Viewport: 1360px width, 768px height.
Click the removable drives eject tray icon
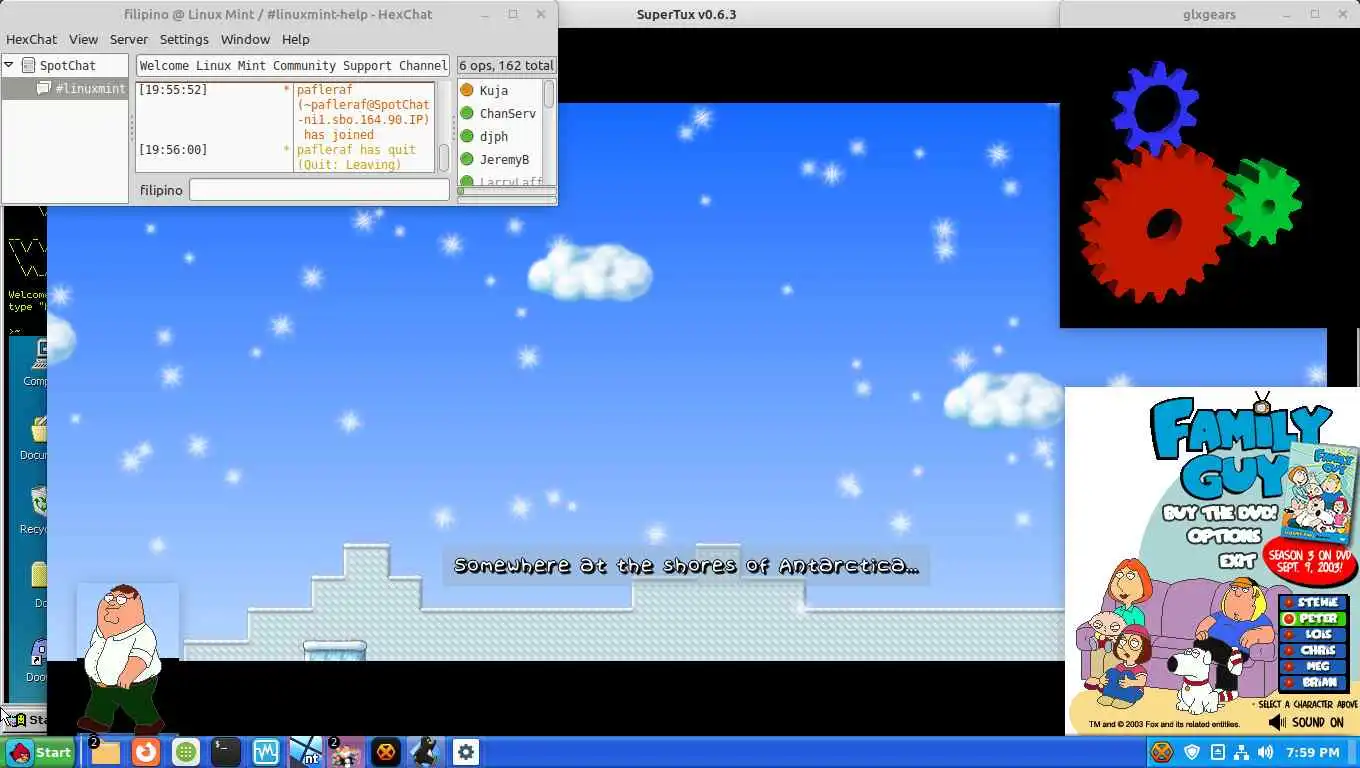click(1217, 752)
